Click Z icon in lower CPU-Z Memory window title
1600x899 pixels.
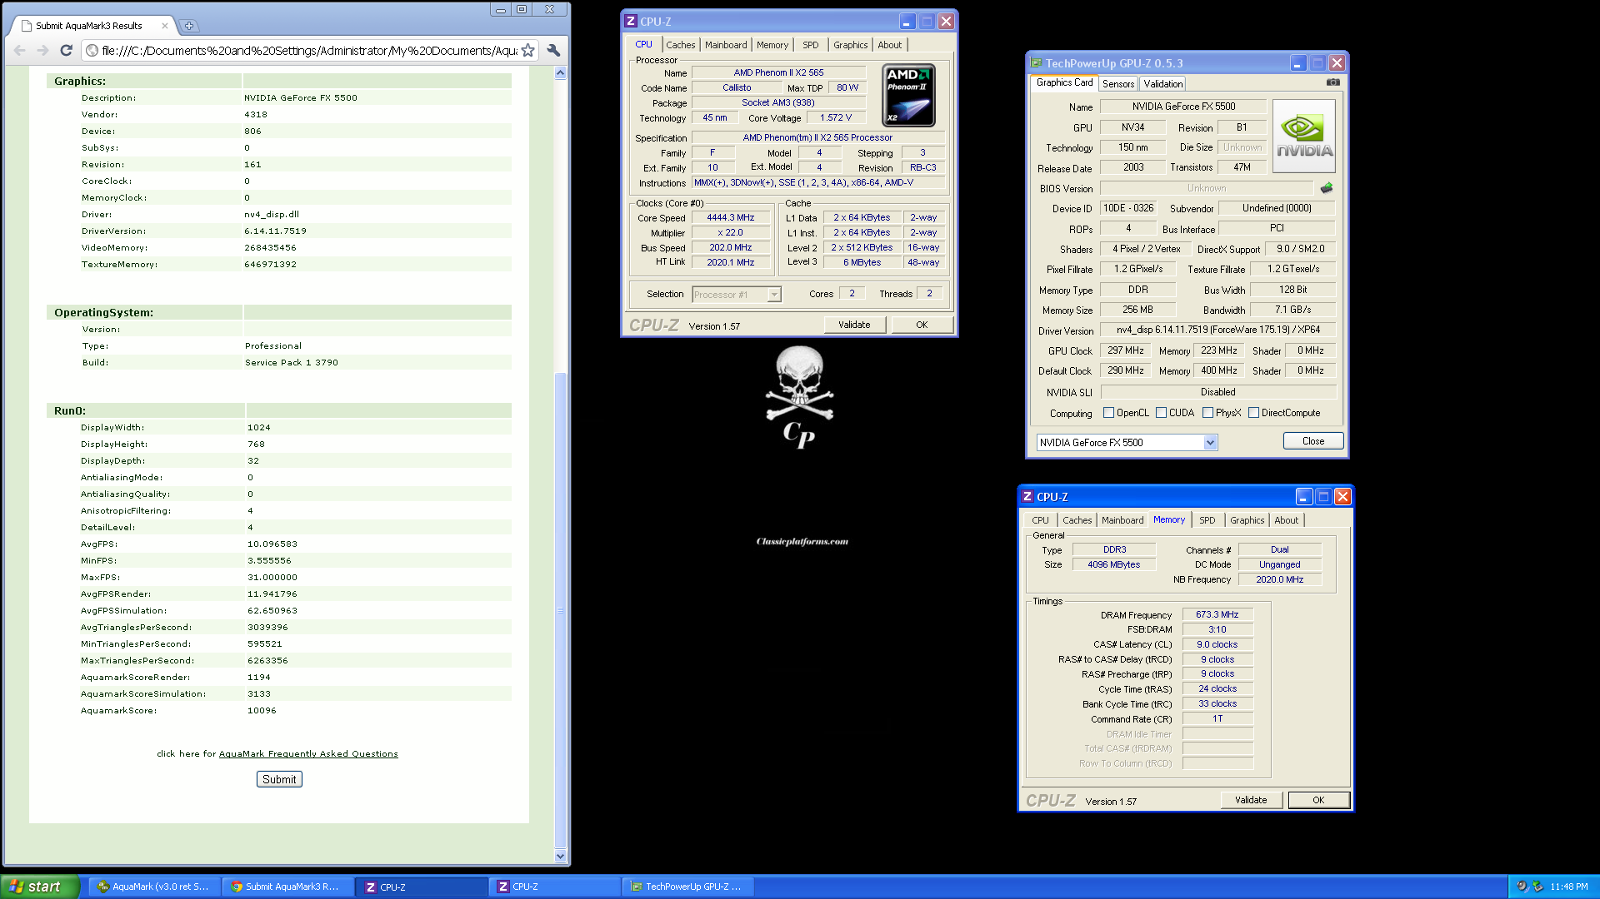pyautogui.click(x=1027, y=497)
